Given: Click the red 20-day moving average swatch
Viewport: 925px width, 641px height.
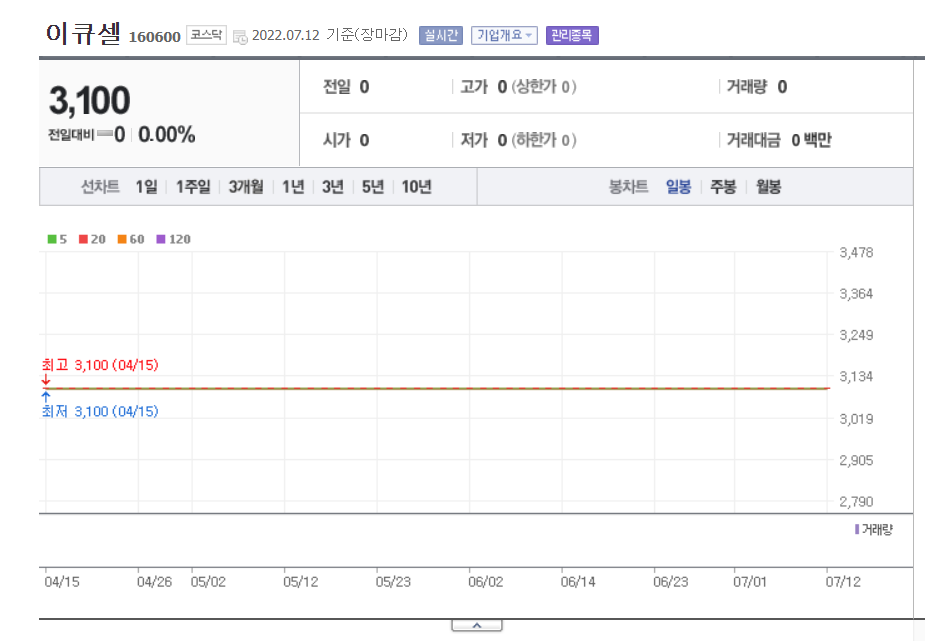Looking at the screenshot, I should 83,239.
